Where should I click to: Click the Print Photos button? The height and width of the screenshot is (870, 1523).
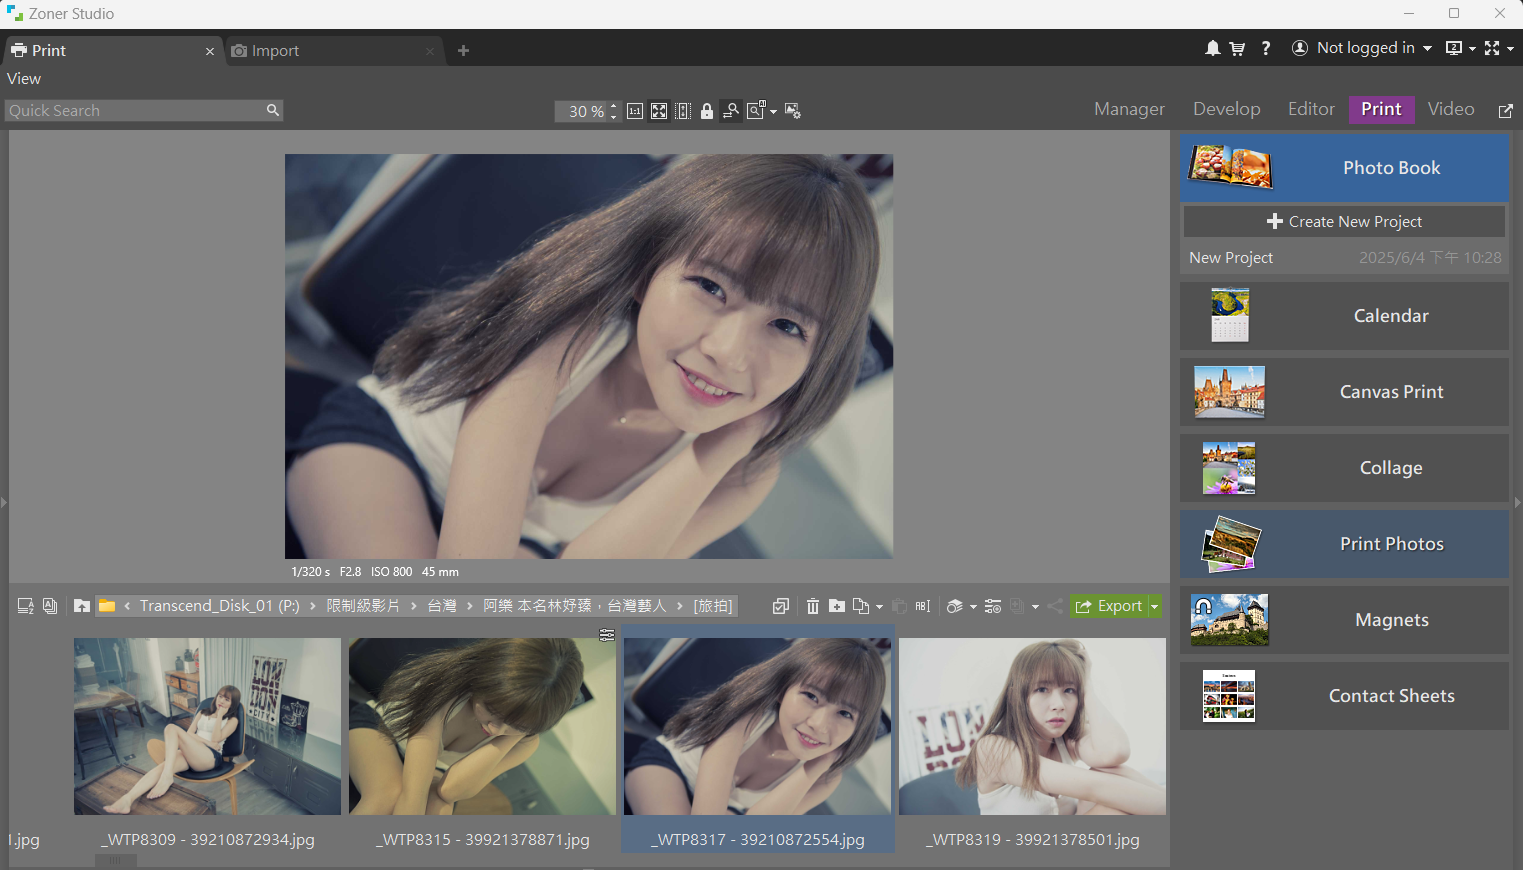(1344, 544)
